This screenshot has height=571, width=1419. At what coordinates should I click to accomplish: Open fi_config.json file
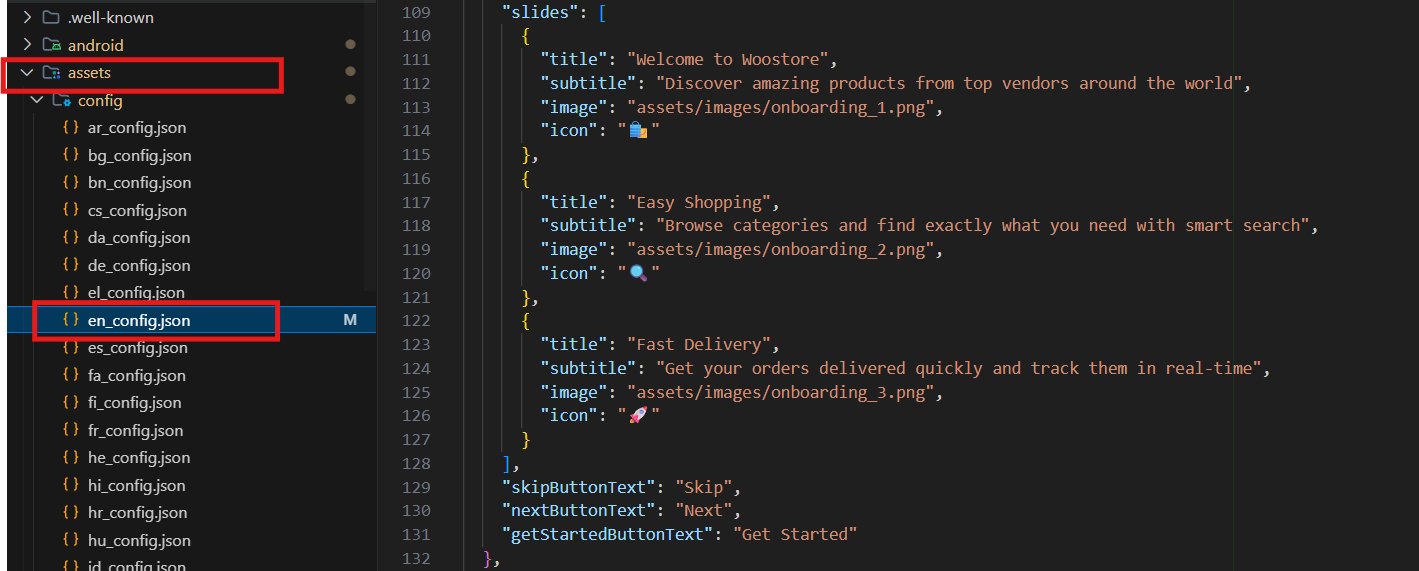pyautogui.click(x=135, y=403)
